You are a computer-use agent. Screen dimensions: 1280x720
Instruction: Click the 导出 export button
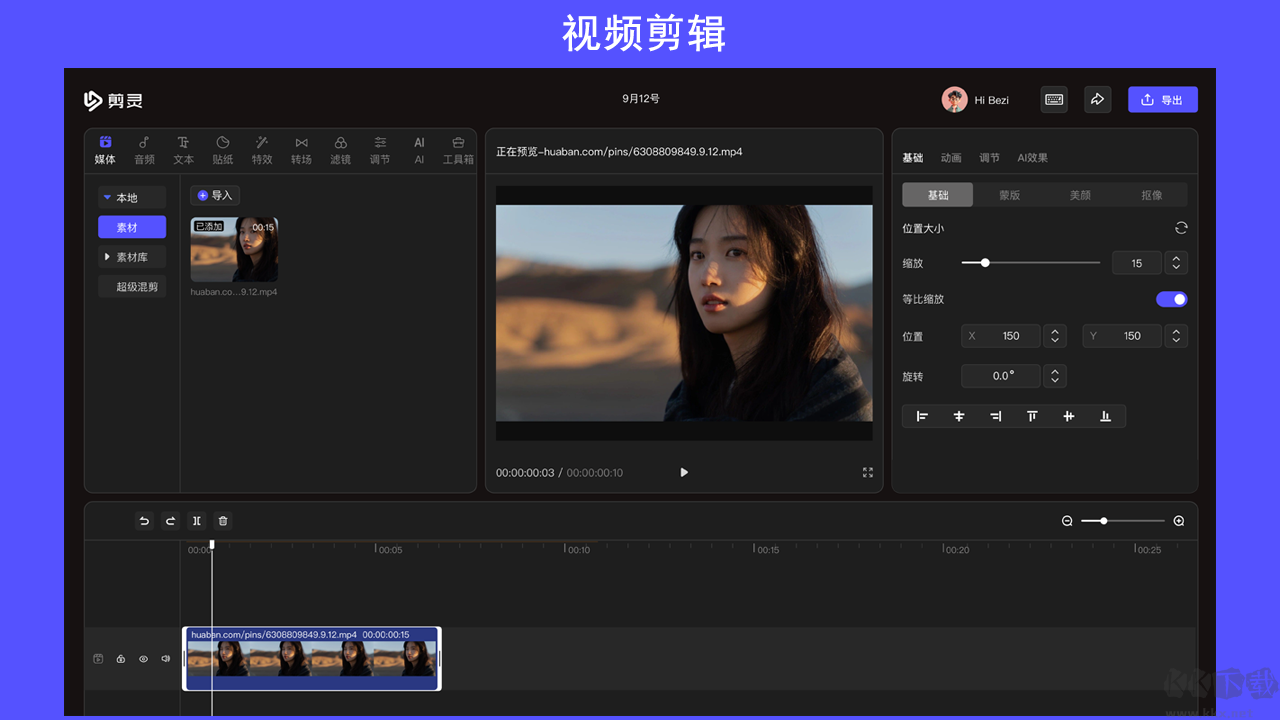[1162, 99]
